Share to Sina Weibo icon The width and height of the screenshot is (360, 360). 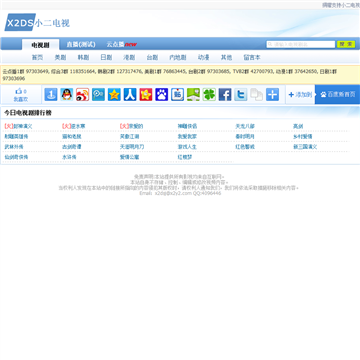pos(82,95)
